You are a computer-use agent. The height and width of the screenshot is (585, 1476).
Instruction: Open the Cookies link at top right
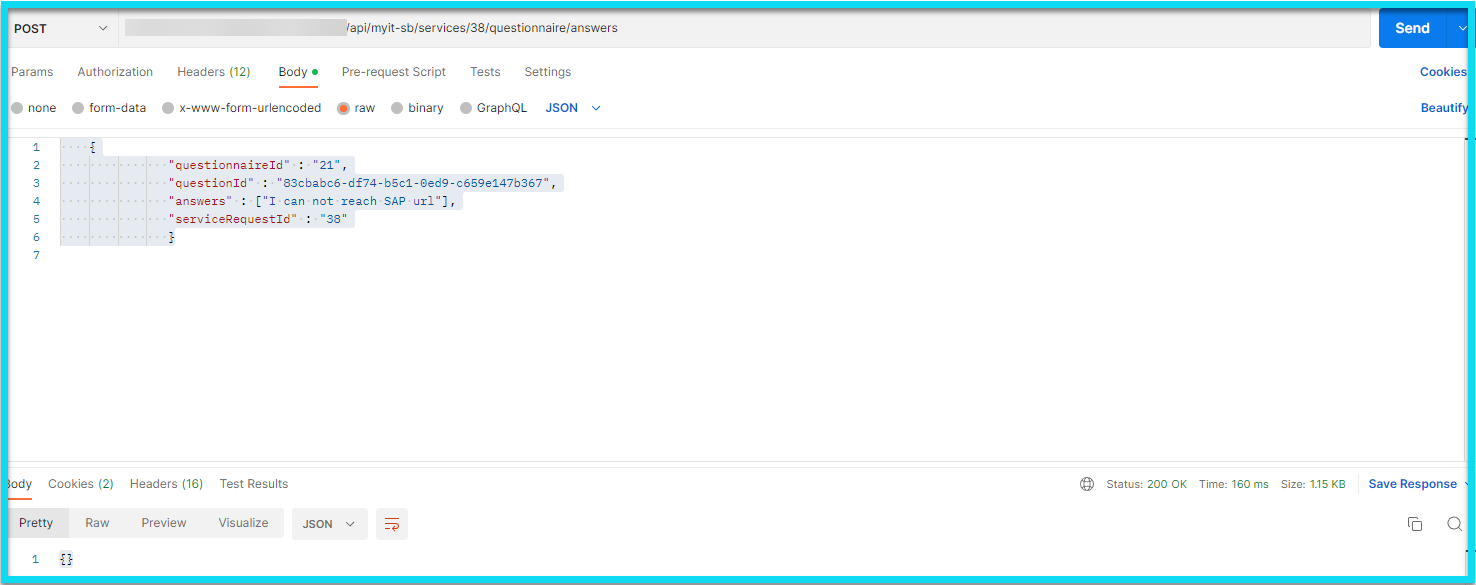click(1443, 72)
